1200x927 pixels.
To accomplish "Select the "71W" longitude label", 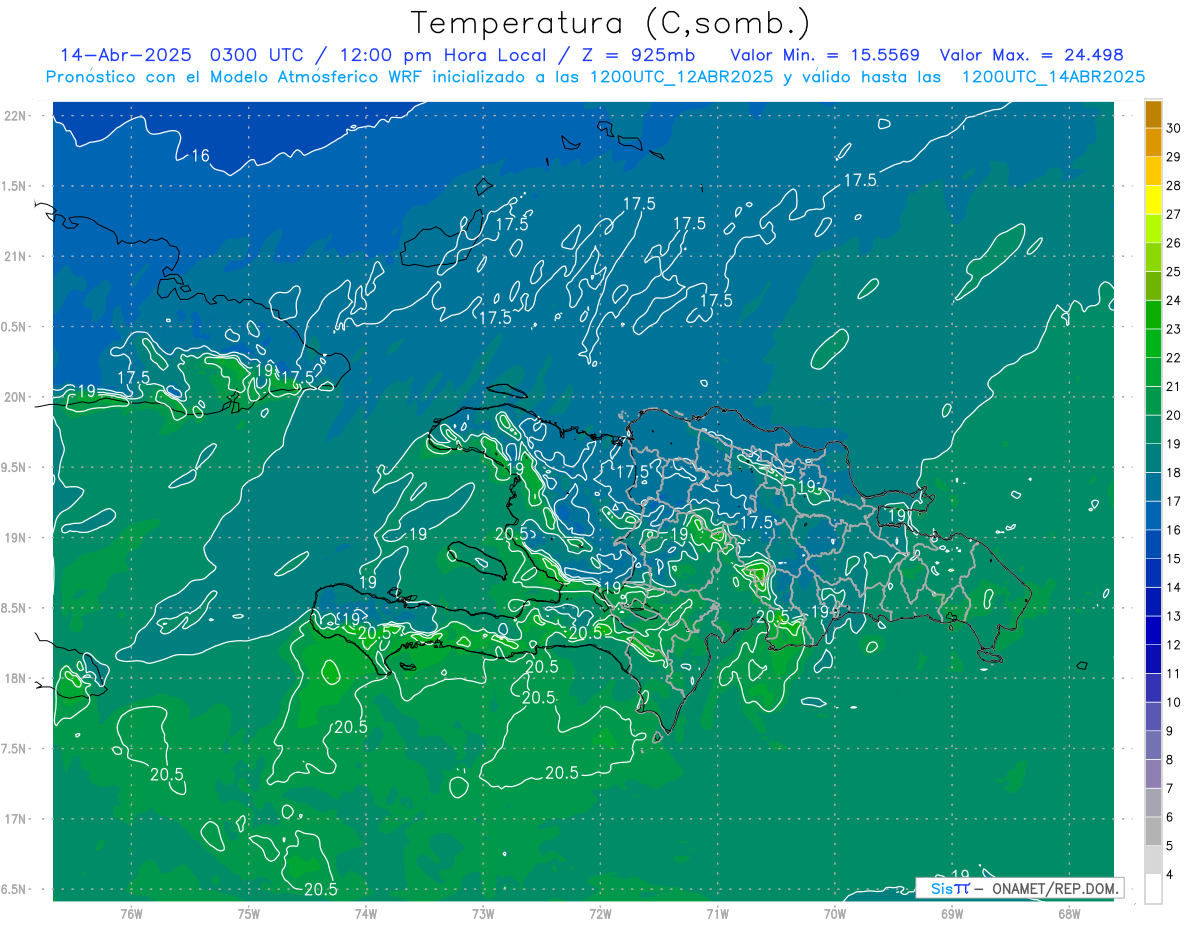I will 718,913.
